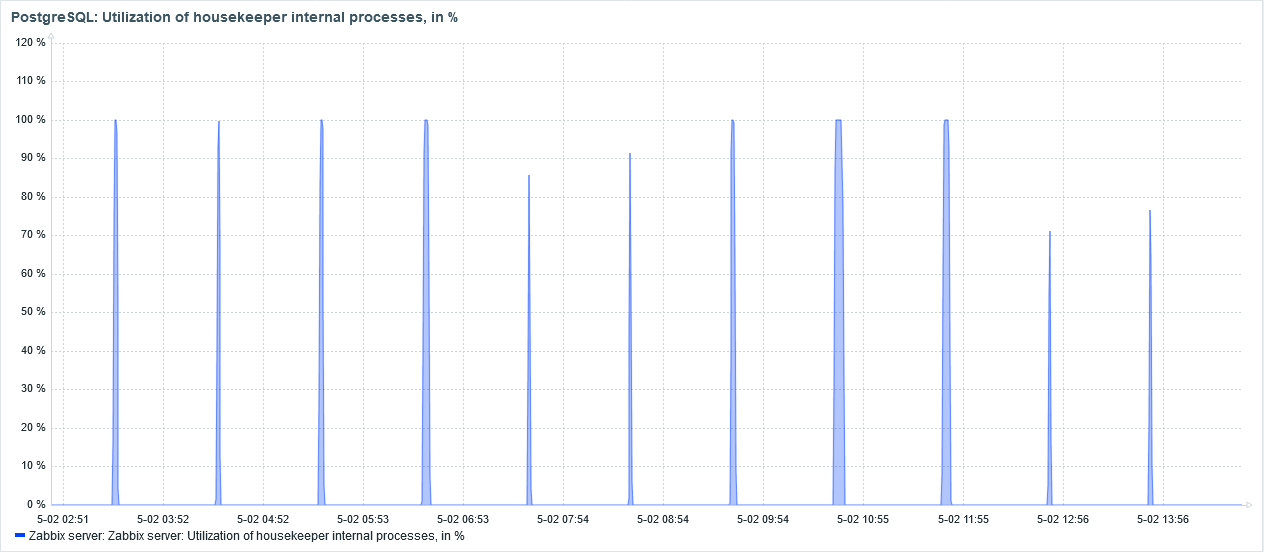The image size is (1264, 552).
Task: Click the 100% spike before 11:55
Action: tap(946, 312)
